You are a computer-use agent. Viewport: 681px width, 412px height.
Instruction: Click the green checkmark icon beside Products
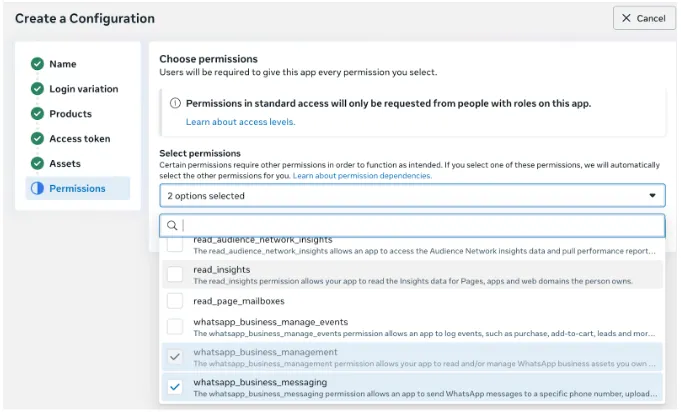point(37,114)
